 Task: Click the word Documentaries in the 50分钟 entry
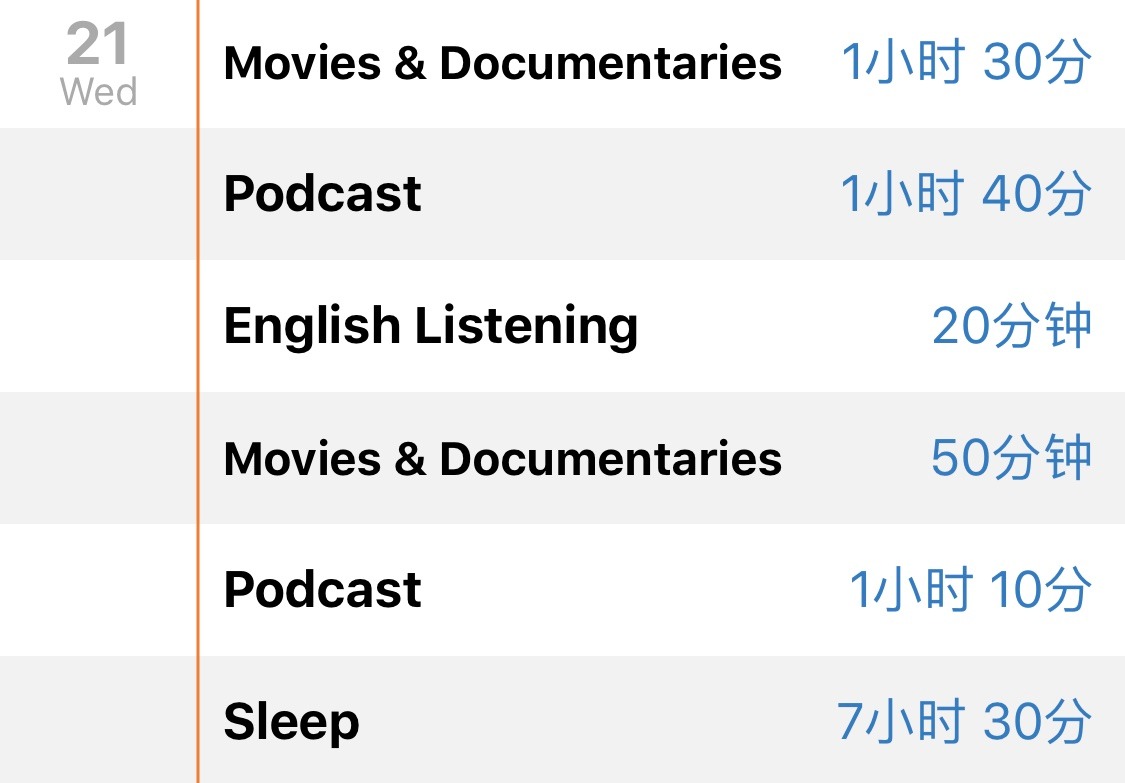(x=611, y=459)
